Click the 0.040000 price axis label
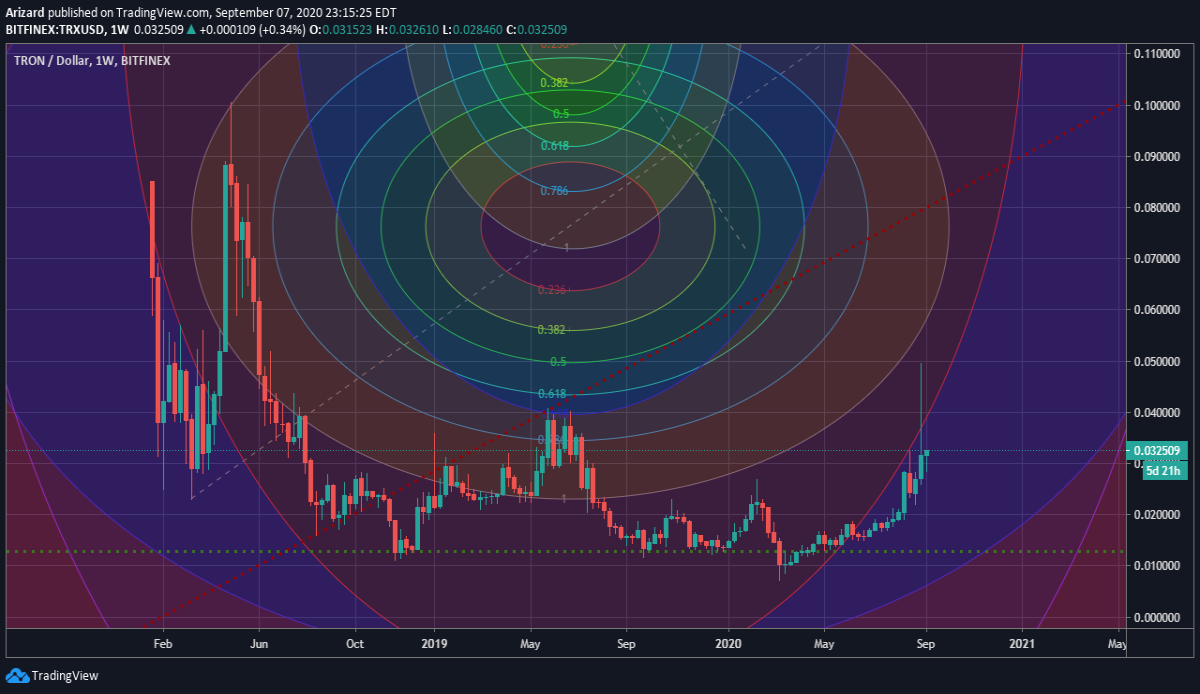The width and height of the screenshot is (1200, 694). 1158,412
